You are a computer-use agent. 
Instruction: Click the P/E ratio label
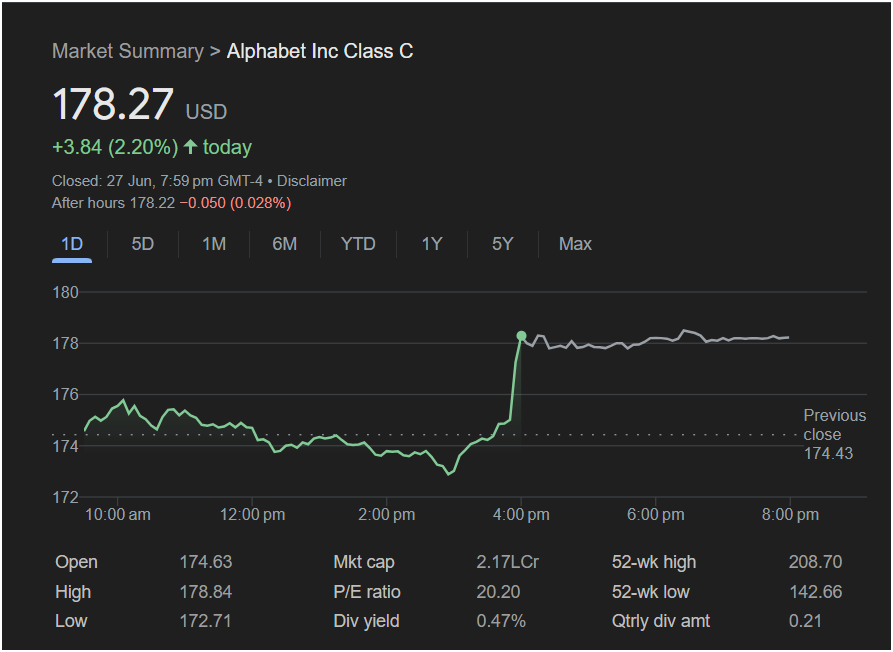(x=367, y=592)
